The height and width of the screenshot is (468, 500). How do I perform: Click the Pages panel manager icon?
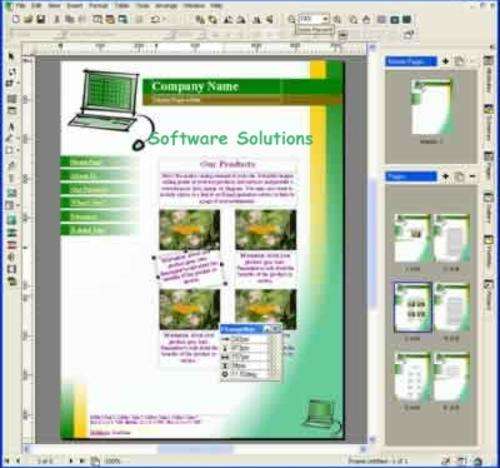pyautogui.click(x=459, y=176)
